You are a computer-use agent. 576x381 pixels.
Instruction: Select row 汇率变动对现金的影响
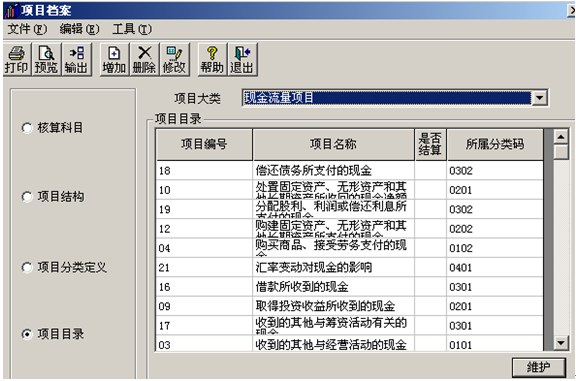coord(350,267)
